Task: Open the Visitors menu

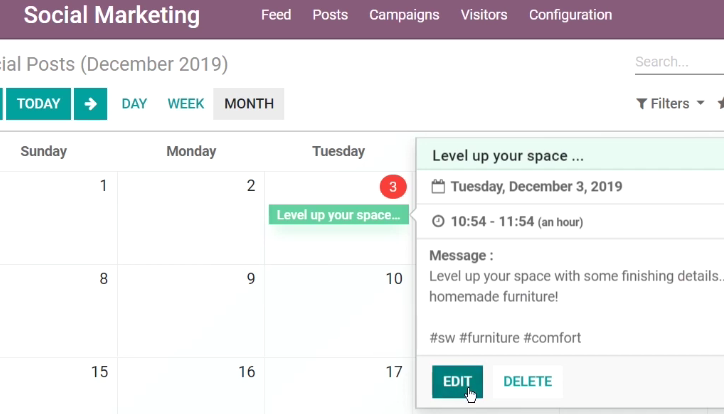Action: (x=484, y=15)
